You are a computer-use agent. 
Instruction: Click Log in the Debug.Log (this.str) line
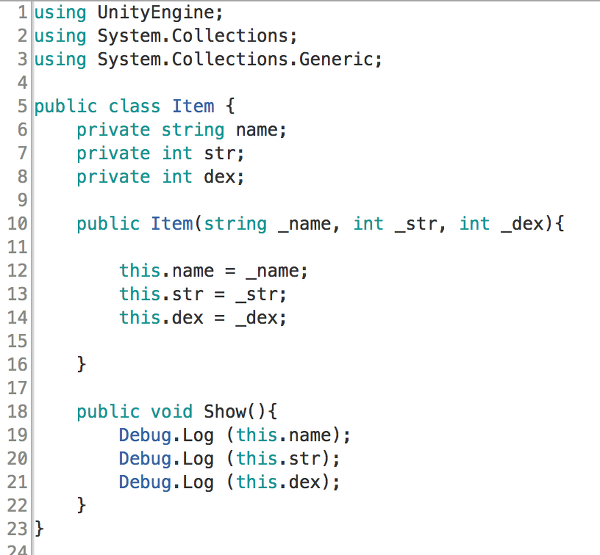198,460
